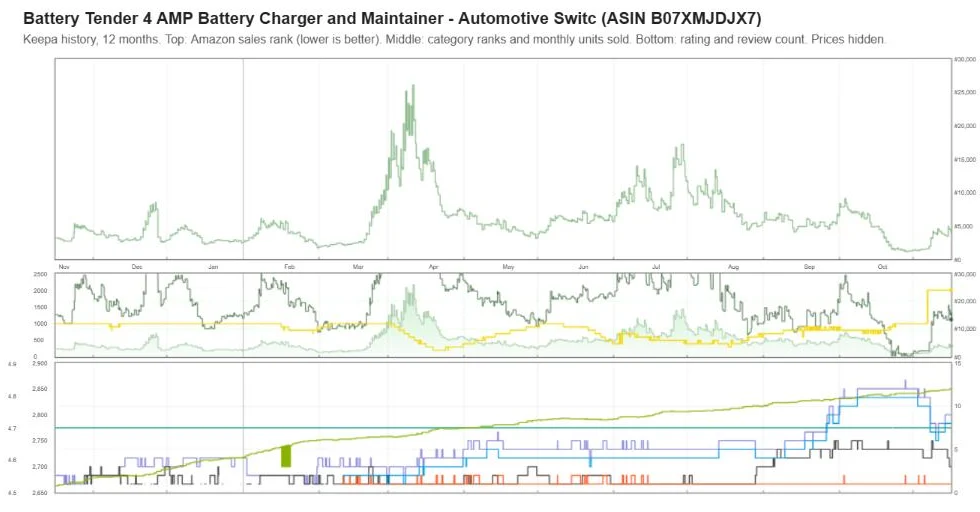Click the 1500 units axis label
Image resolution: width=980 pixels, height=512 pixels.
point(41,308)
